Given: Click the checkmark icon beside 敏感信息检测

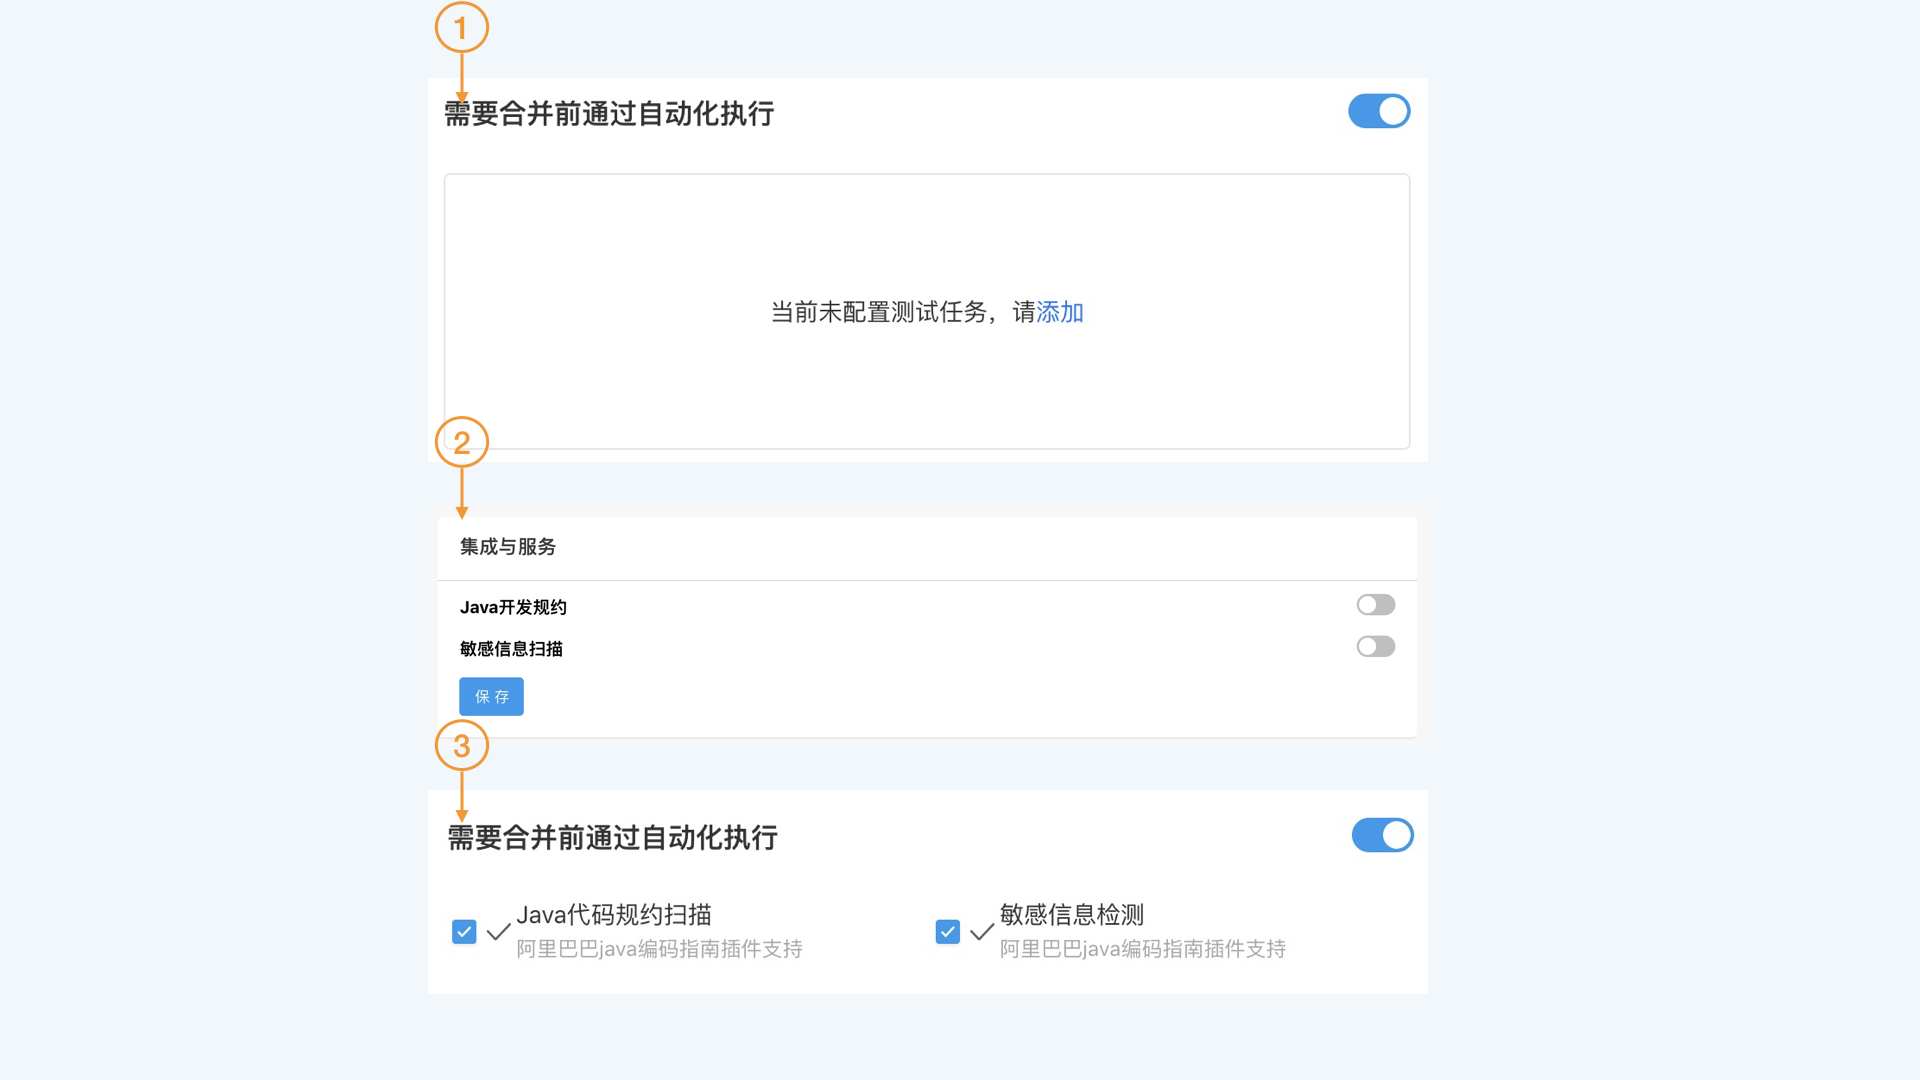Looking at the screenshot, I should point(981,932).
